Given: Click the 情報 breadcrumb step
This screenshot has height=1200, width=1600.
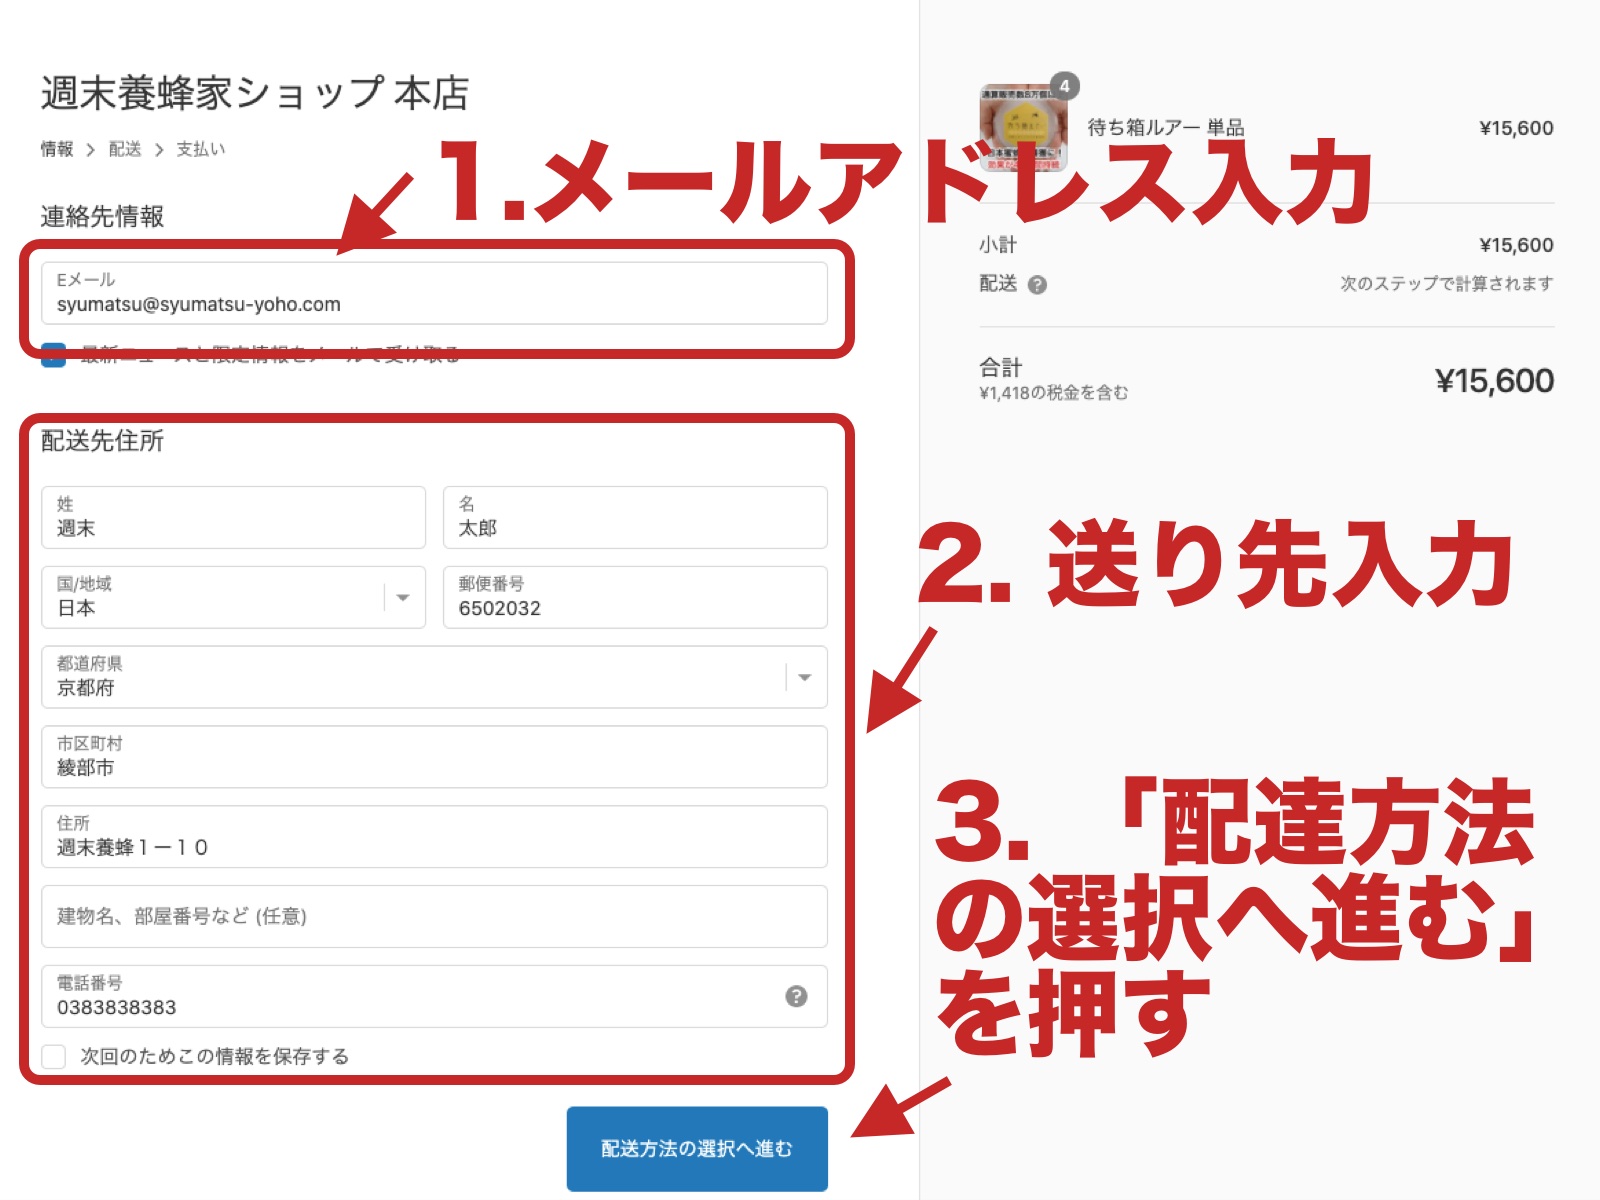Looking at the screenshot, I should coord(57,149).
